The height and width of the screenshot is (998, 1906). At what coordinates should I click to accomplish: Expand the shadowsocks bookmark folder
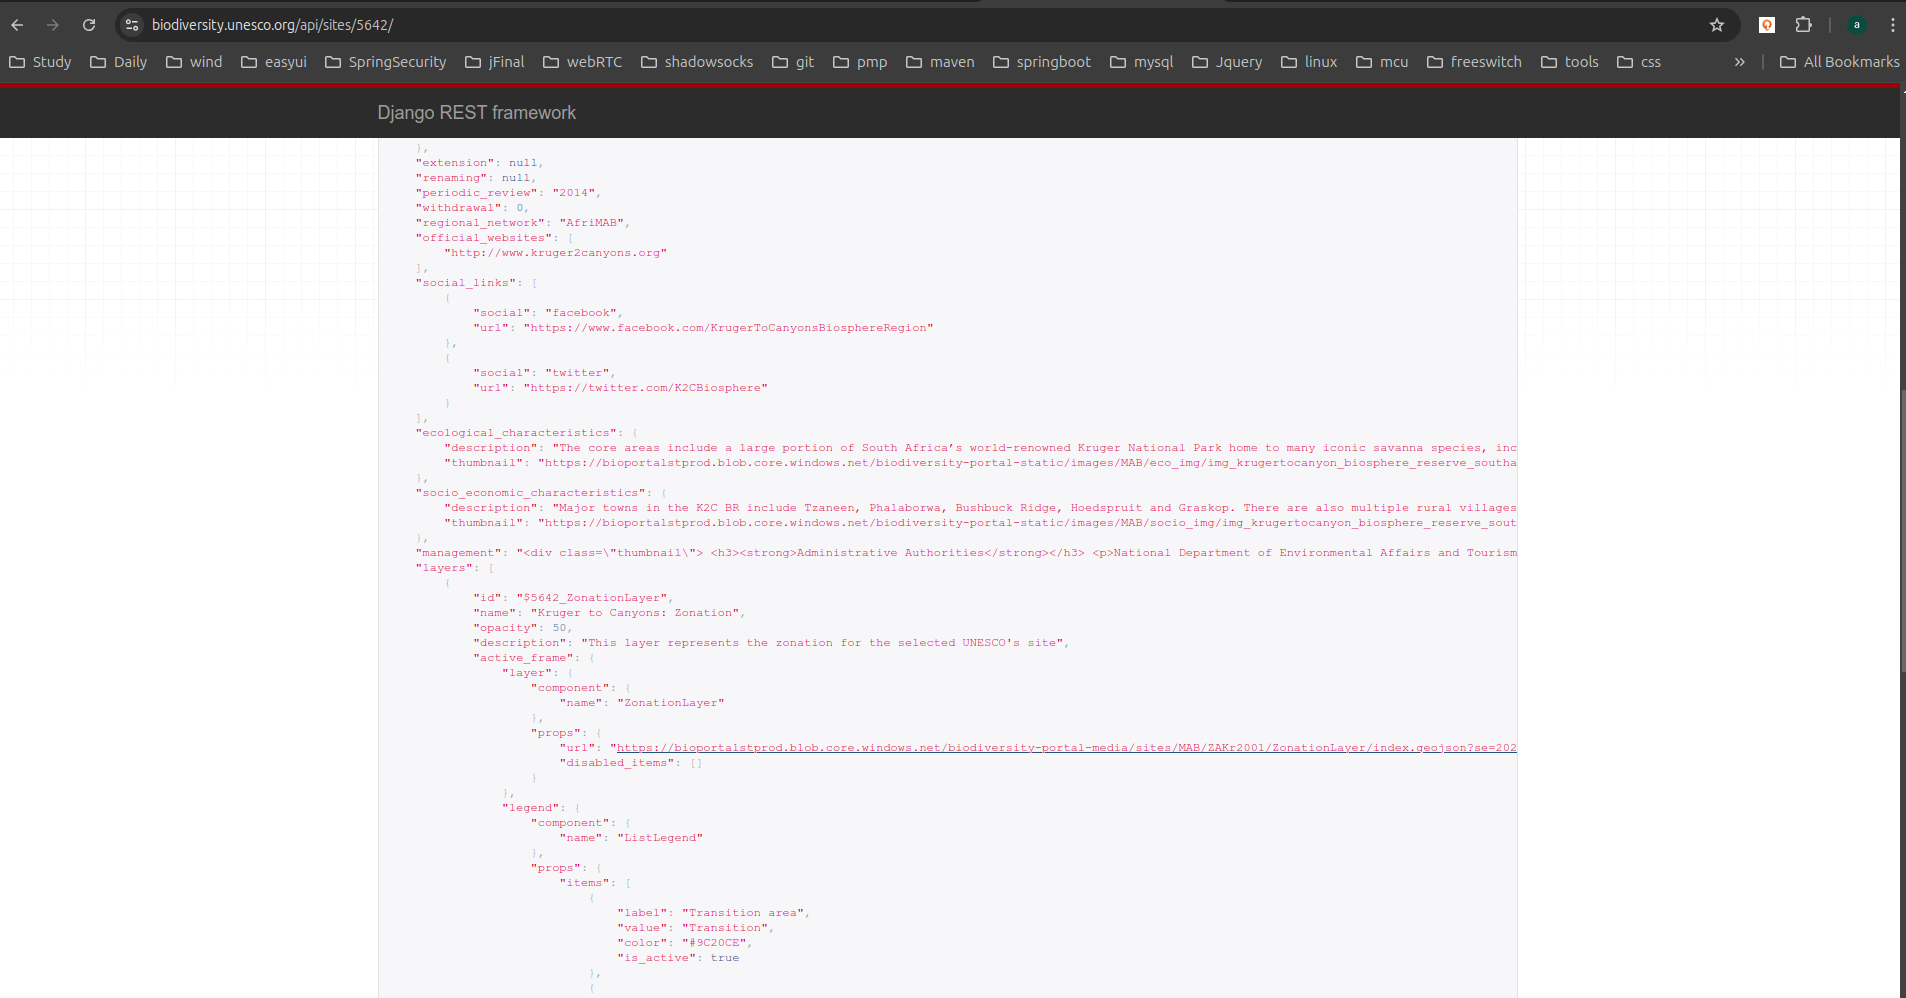(697, 62)
